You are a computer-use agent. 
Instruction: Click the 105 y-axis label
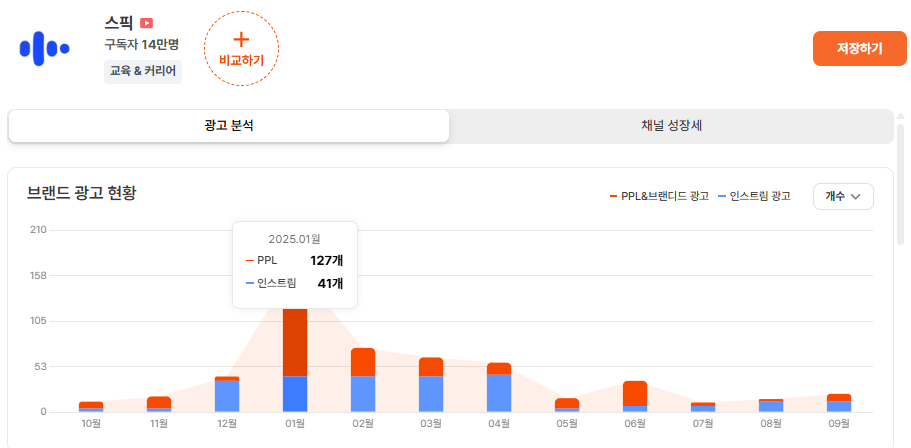coord(38,321)
